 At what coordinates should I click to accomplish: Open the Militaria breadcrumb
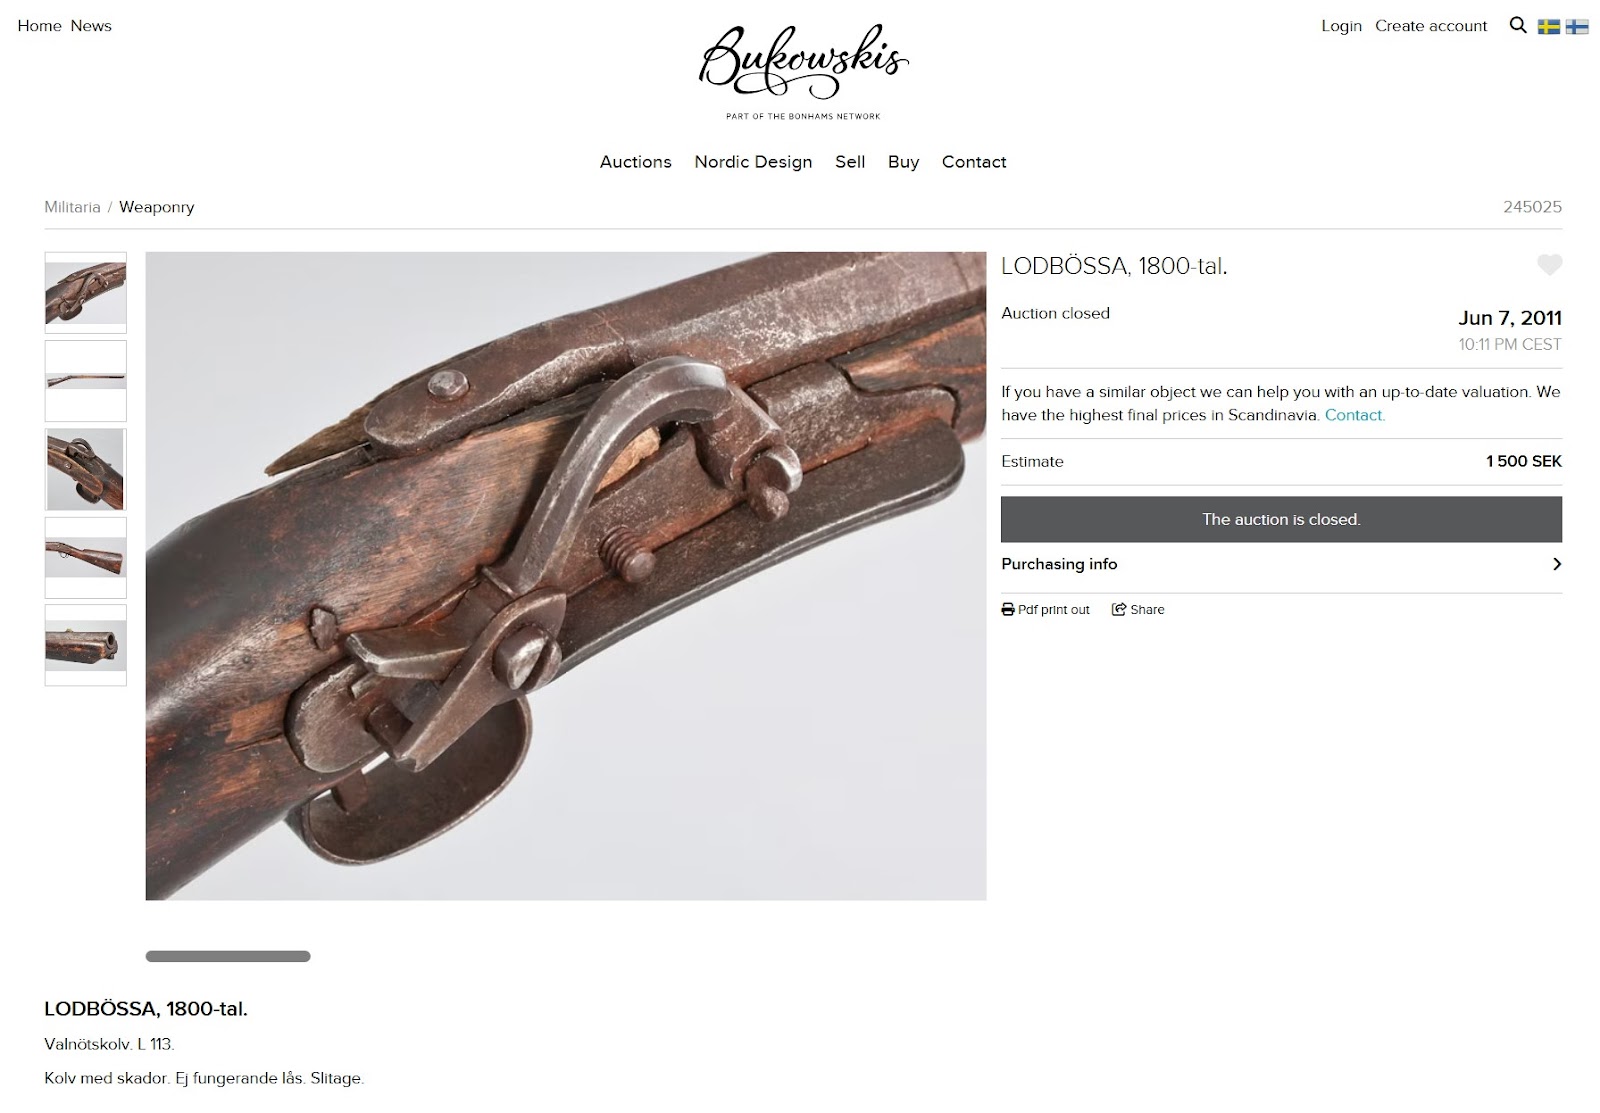tap(72, 207)
